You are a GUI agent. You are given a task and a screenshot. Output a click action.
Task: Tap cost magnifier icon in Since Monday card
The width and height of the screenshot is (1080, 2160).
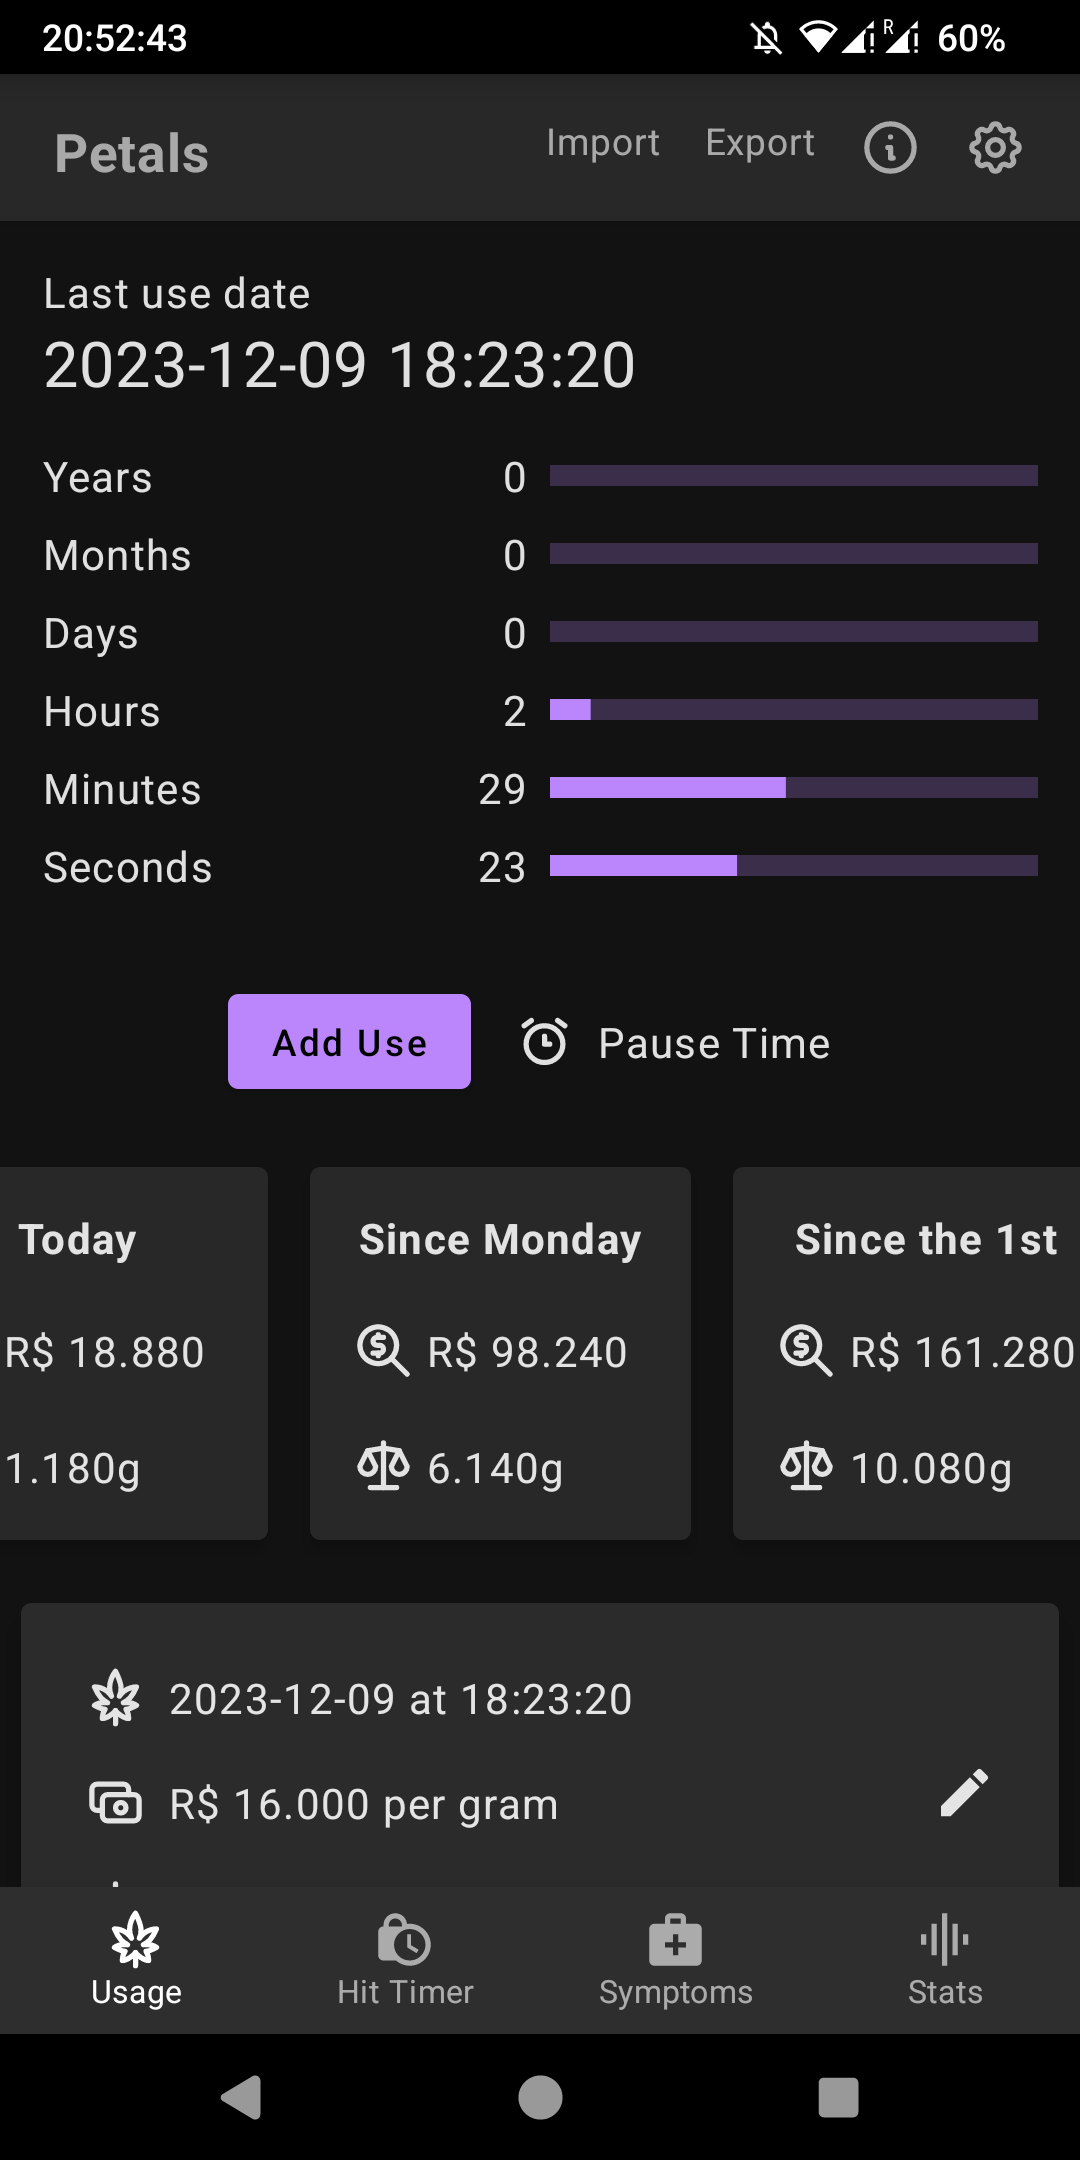coord(383,1350)
